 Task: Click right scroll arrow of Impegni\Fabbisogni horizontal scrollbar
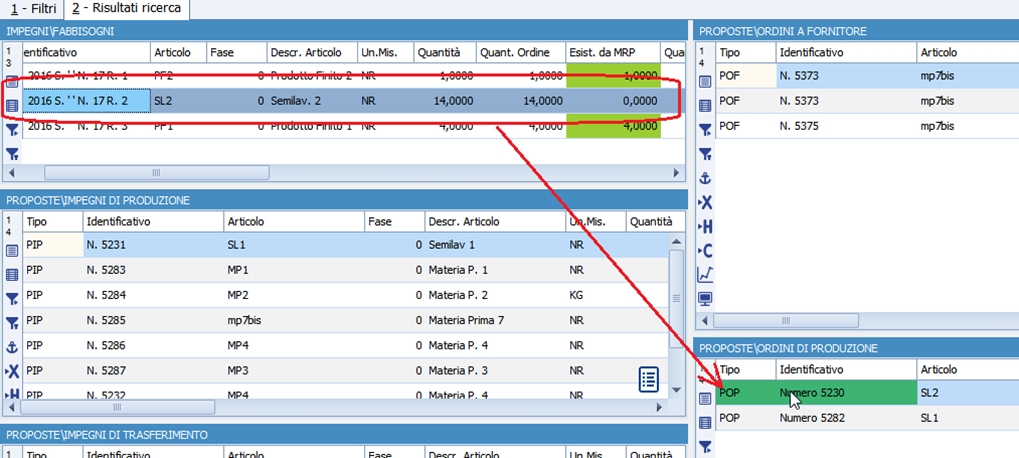pyautogui.click(x=677, y=173)
